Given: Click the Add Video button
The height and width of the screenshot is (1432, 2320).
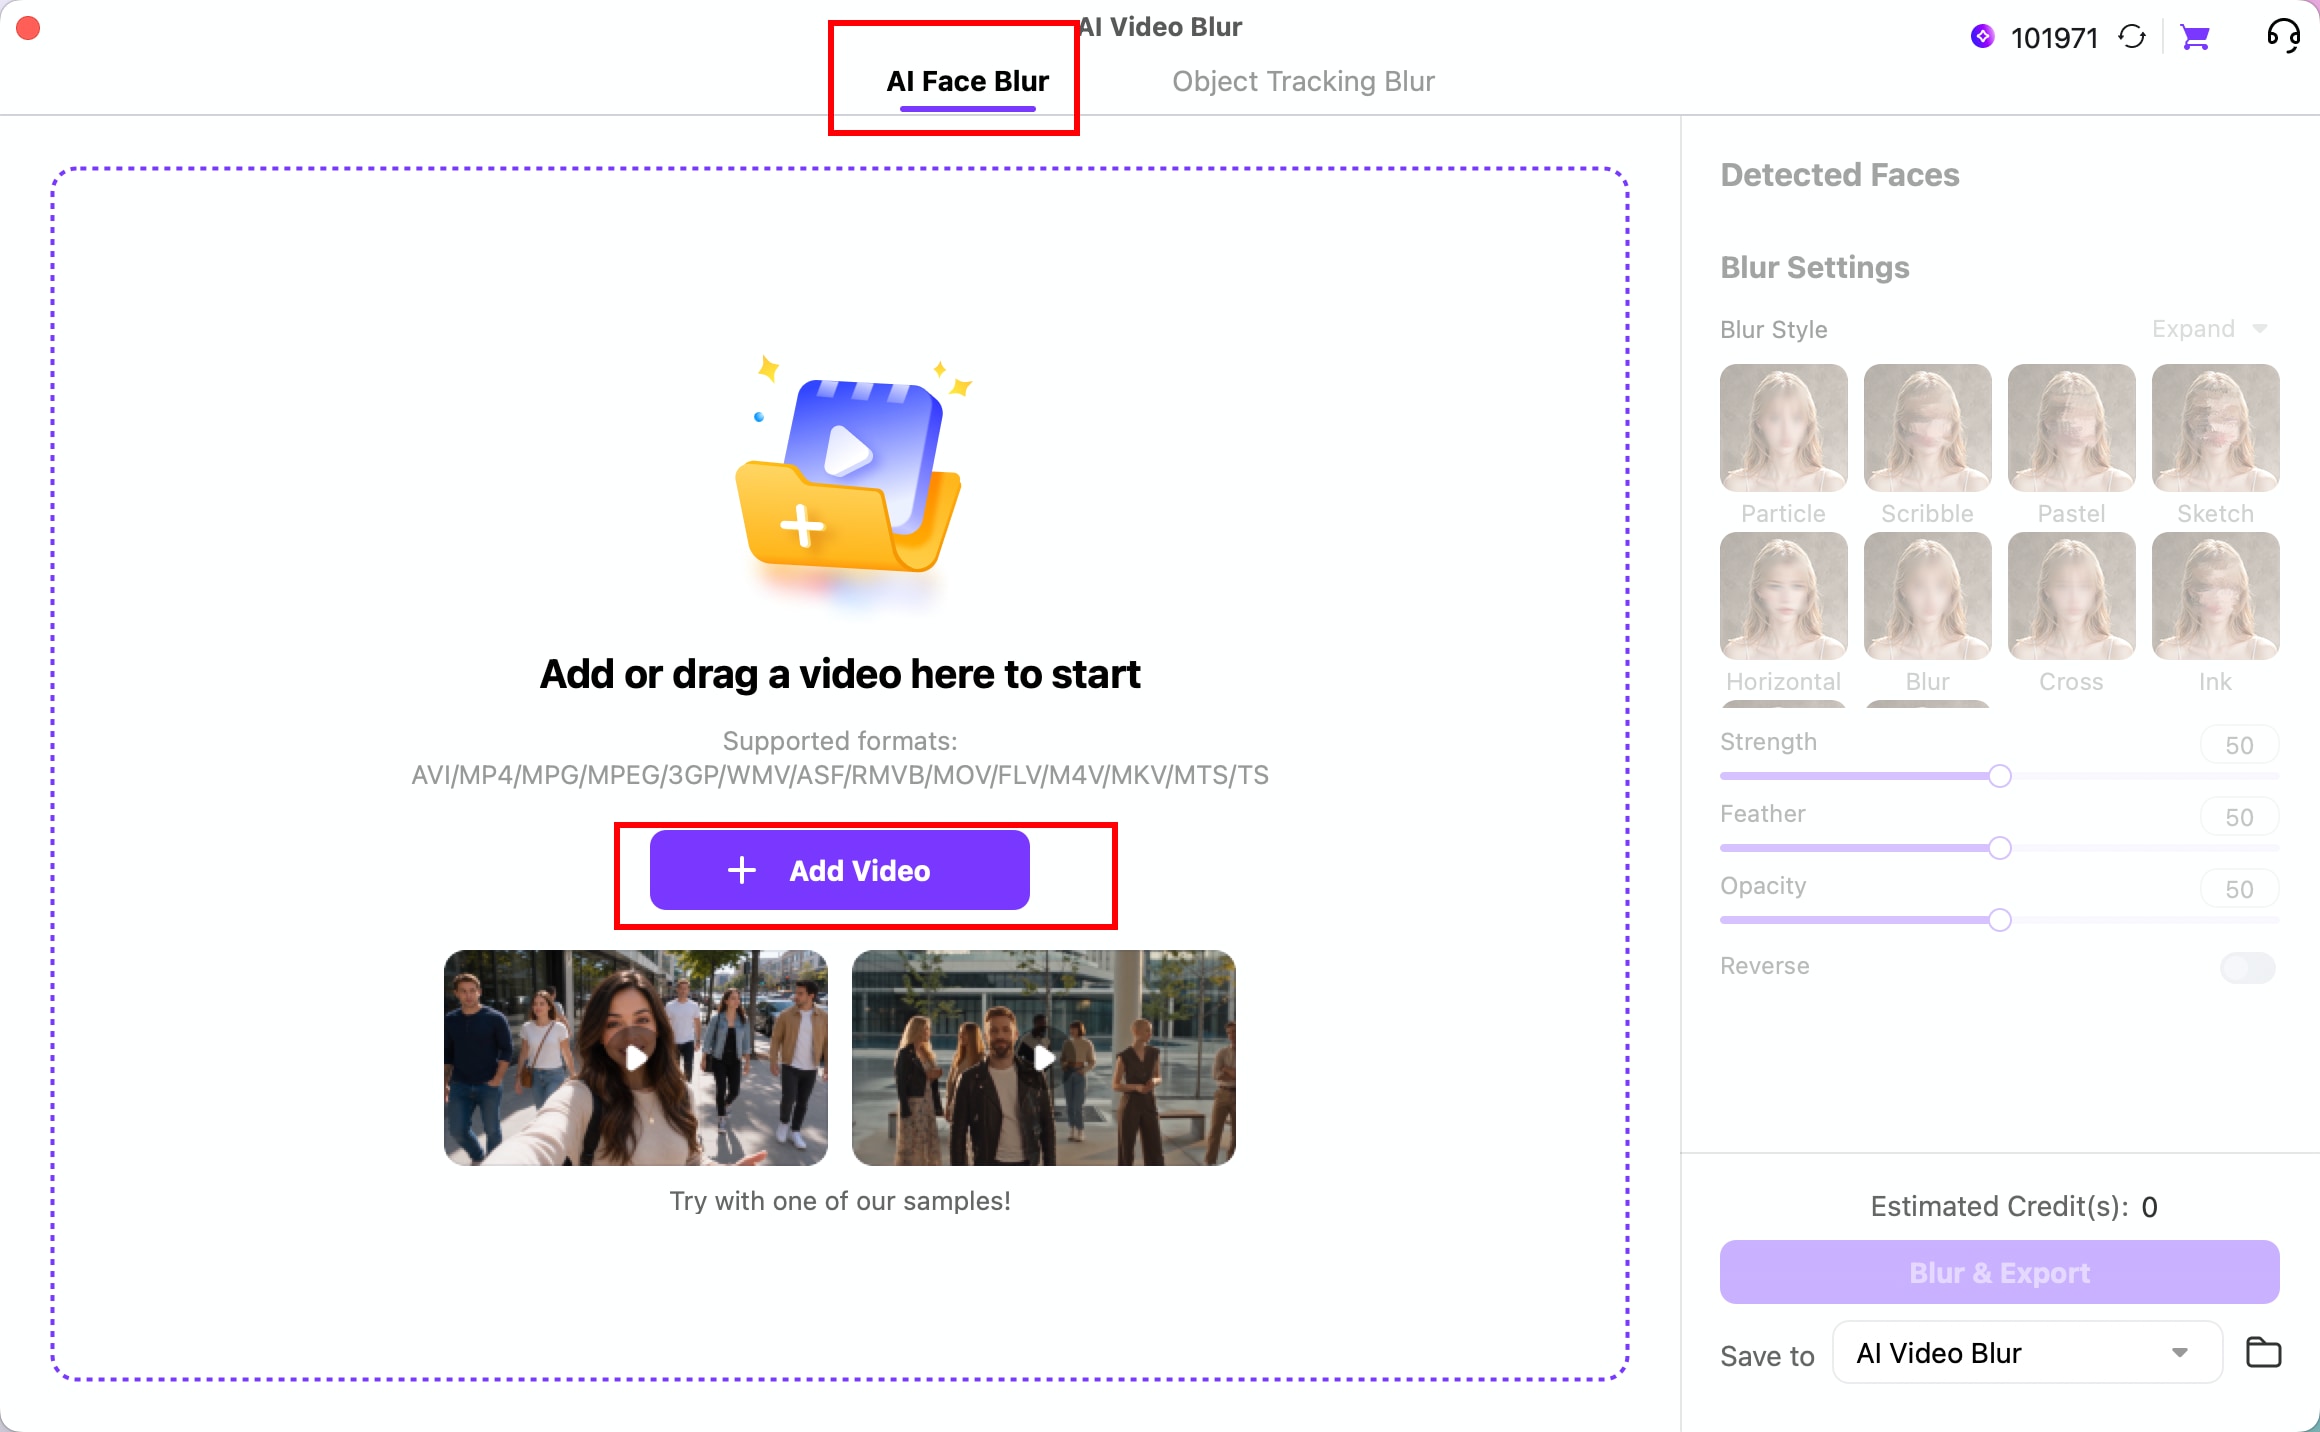Looking at the screenshot, I should (839, 870).
